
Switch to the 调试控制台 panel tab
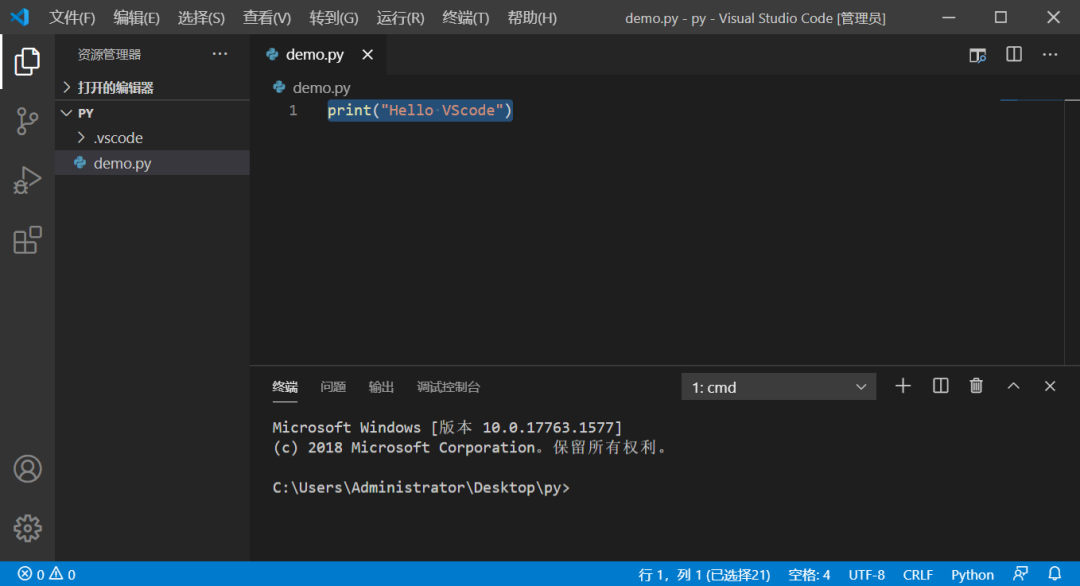pyautogui.click(x=448, y=387)
